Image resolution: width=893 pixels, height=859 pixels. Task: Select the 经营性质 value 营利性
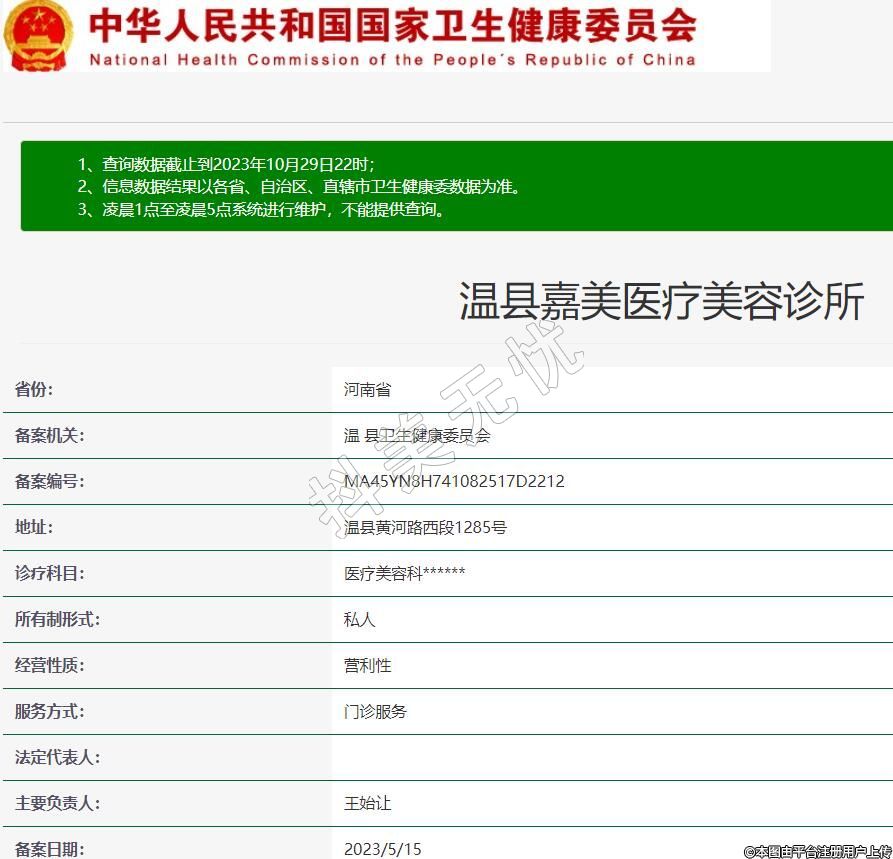click(x=368, y=665)
